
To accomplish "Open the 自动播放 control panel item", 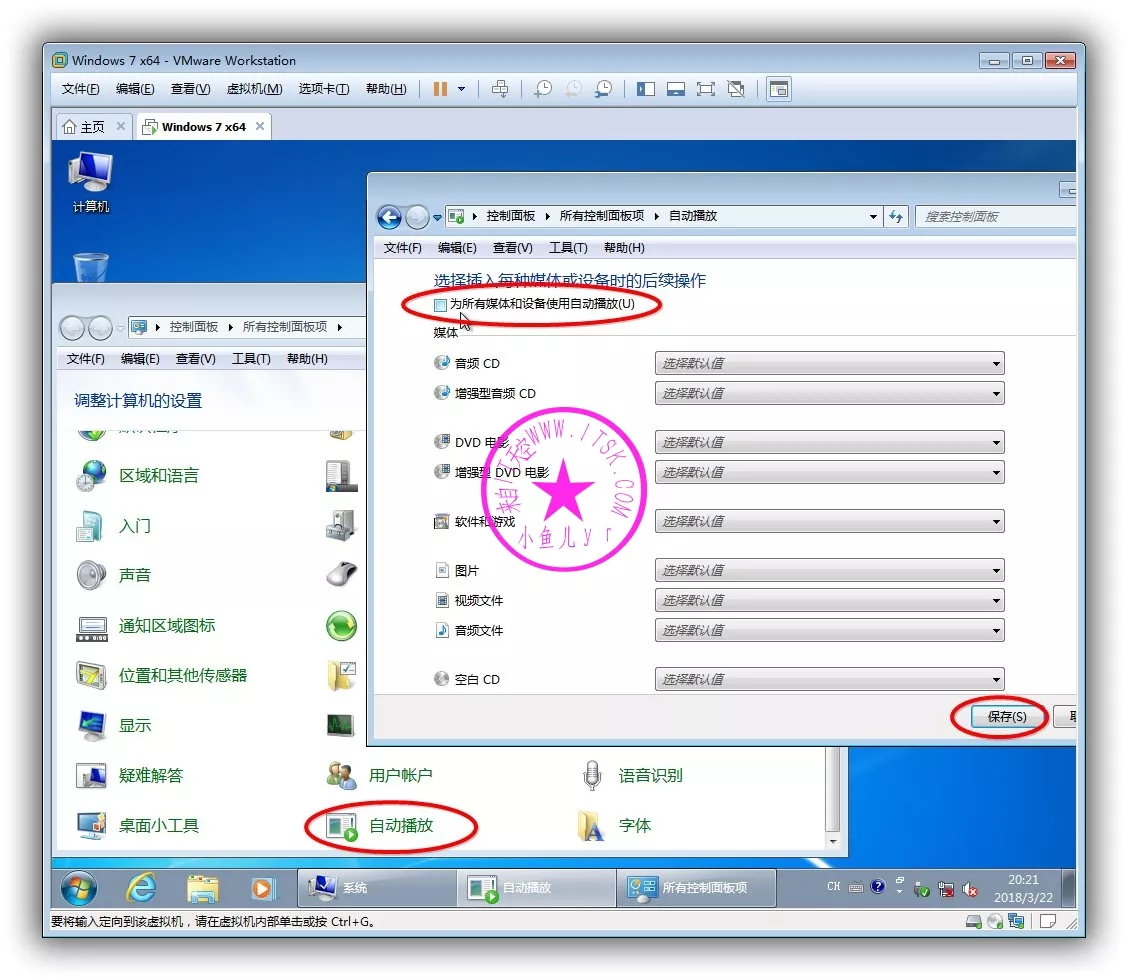I will coord(400,826).
